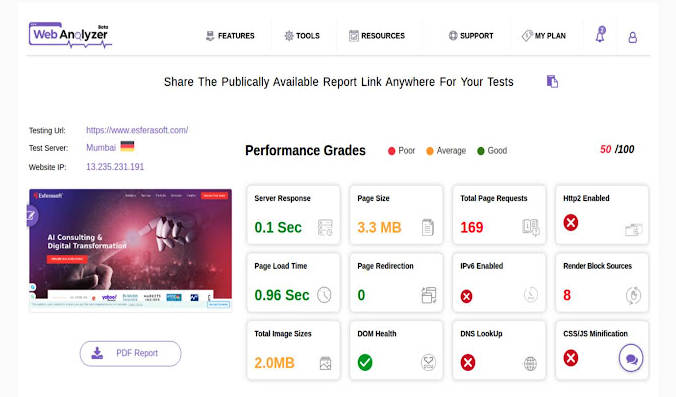
Task: Copy the public report link icon
Action: point(552,81)
